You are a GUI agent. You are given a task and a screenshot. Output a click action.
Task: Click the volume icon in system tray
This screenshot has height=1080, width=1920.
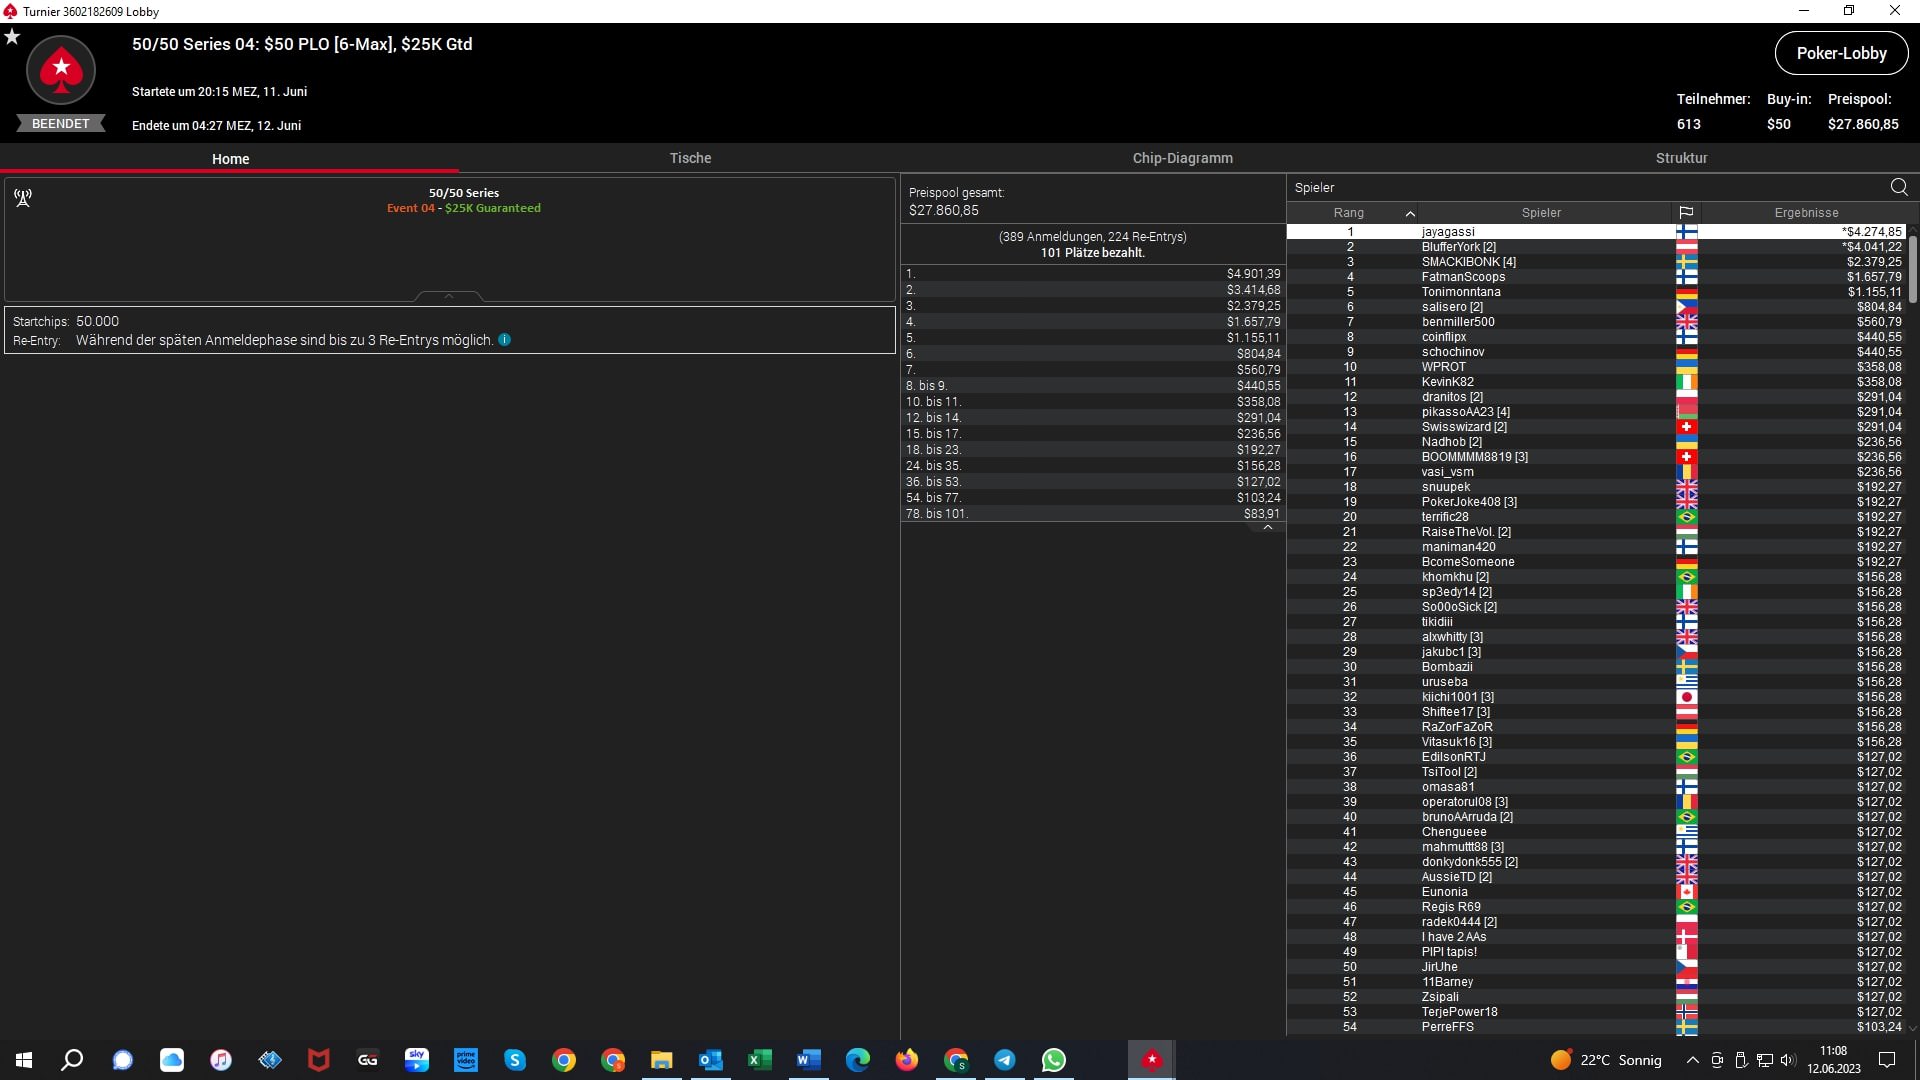point(1788,1060)
